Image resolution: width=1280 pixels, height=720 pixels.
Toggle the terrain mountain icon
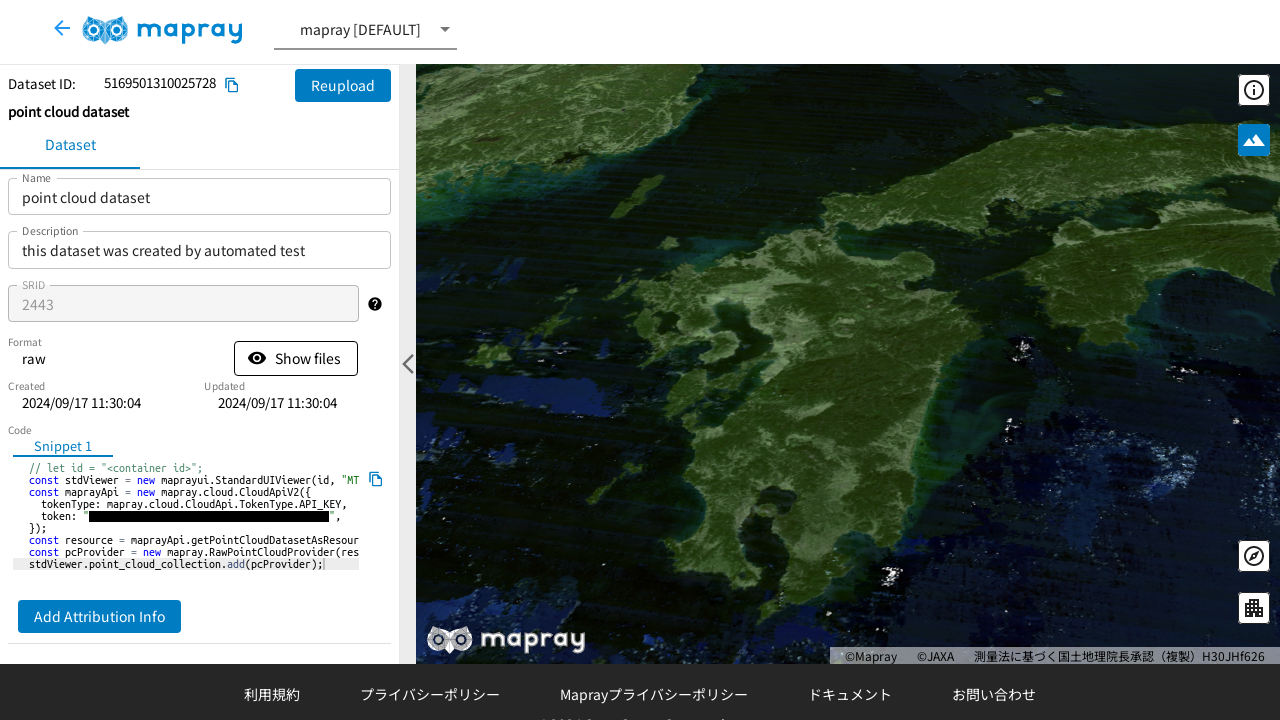(1254, 140)
